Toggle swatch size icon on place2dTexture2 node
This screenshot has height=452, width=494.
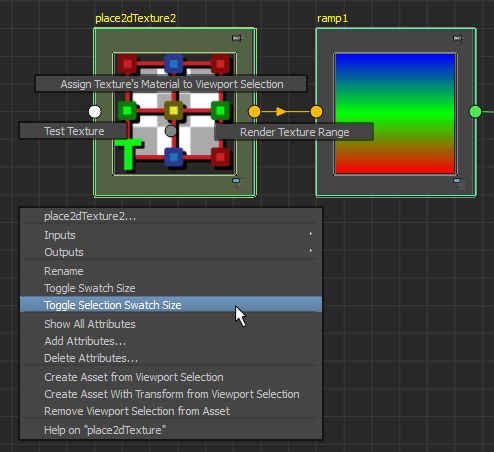tap(238, 184)
